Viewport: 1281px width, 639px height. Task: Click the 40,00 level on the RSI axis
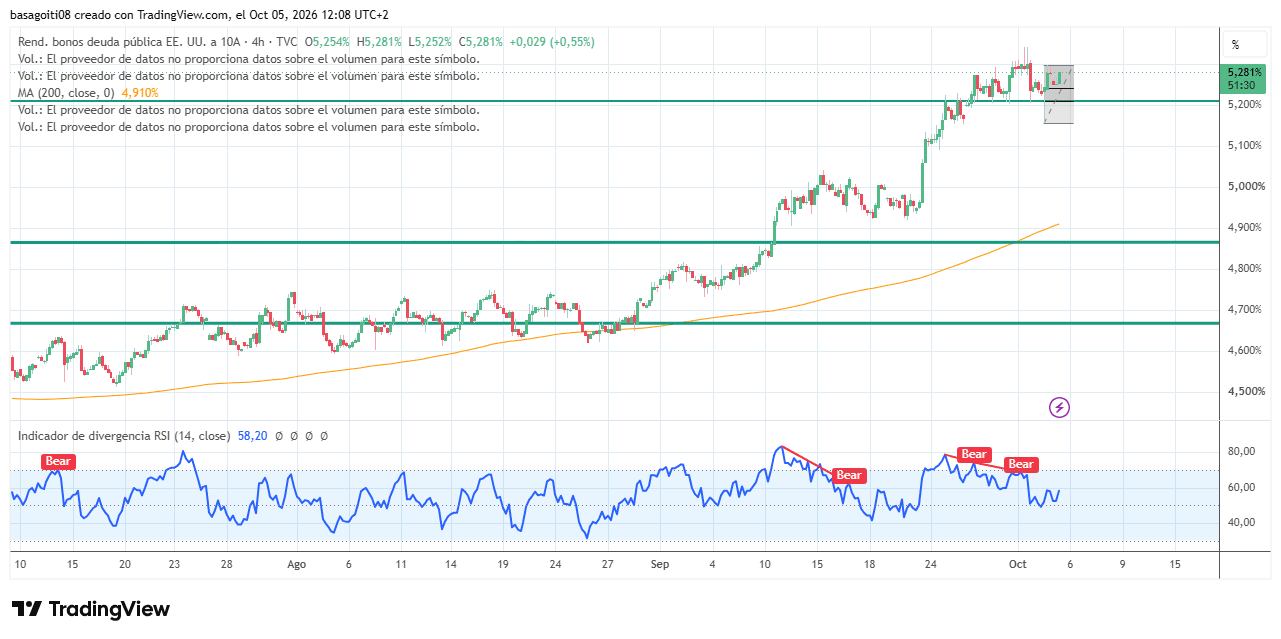click(x=1242, y=522)
